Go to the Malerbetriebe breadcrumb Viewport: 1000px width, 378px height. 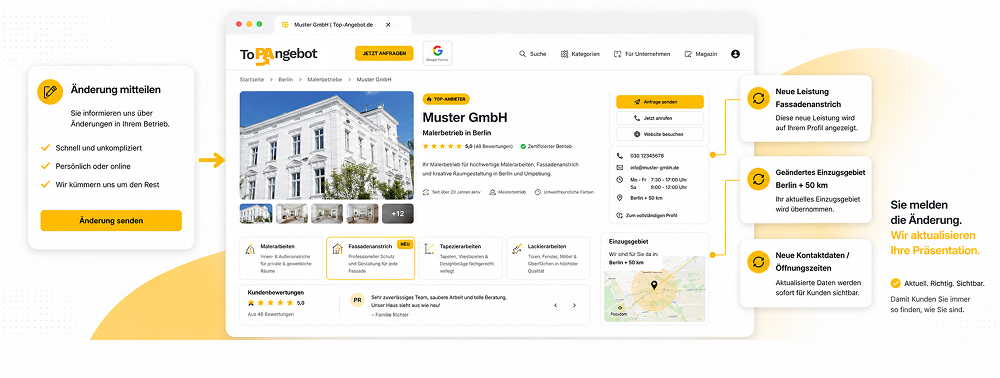pos(325,80)
